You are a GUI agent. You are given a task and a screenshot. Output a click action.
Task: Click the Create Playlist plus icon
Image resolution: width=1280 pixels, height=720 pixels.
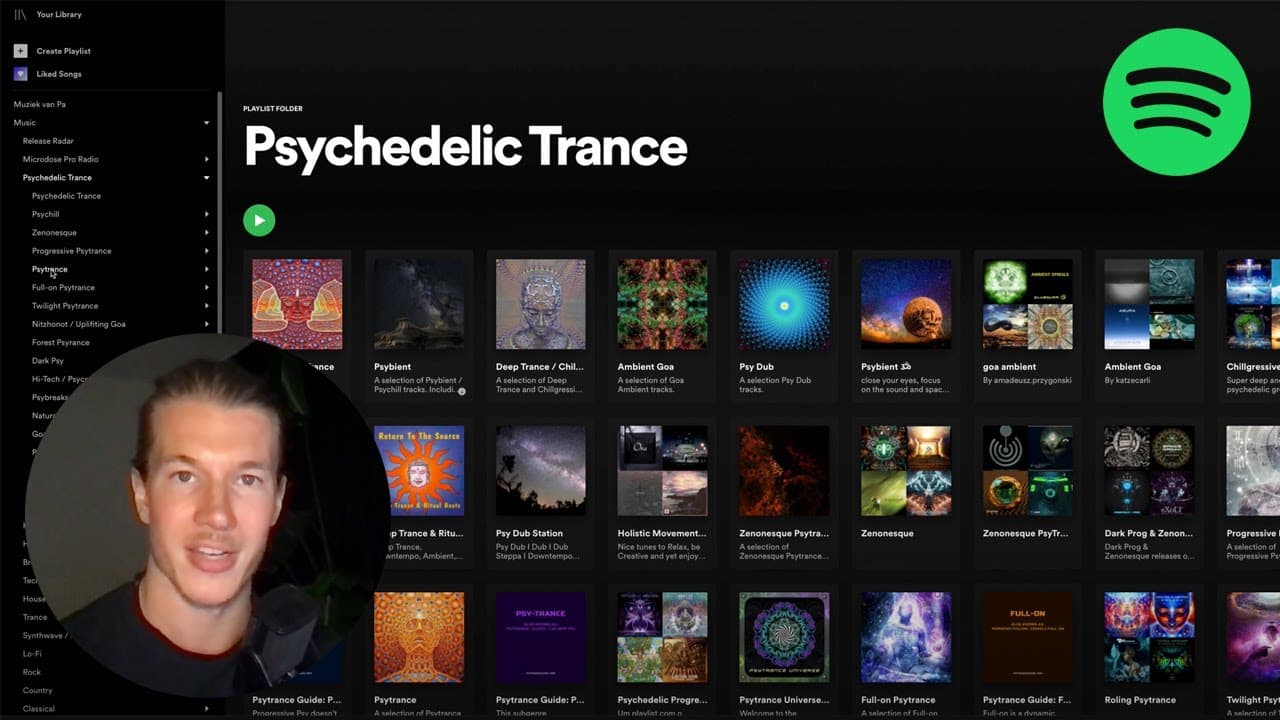tap(20, 51)
